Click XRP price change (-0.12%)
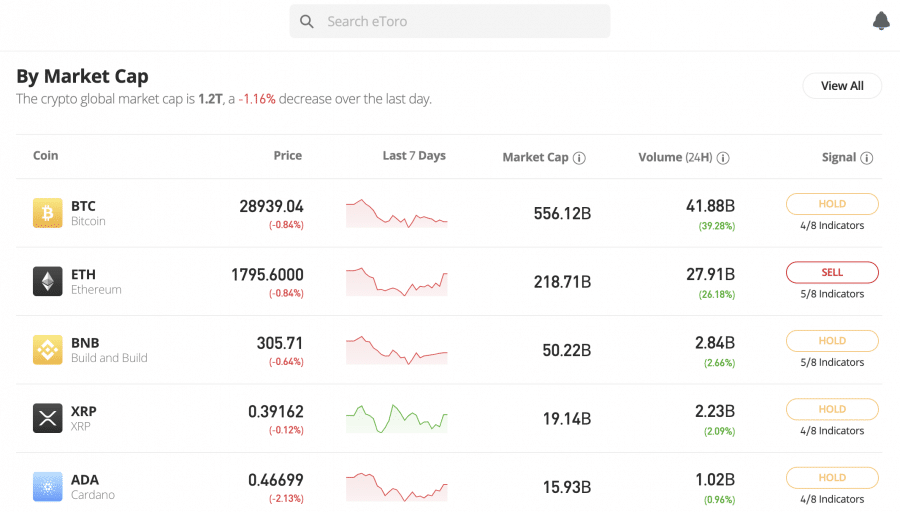This screenshot has width=900, height=512. click(286, 430)
